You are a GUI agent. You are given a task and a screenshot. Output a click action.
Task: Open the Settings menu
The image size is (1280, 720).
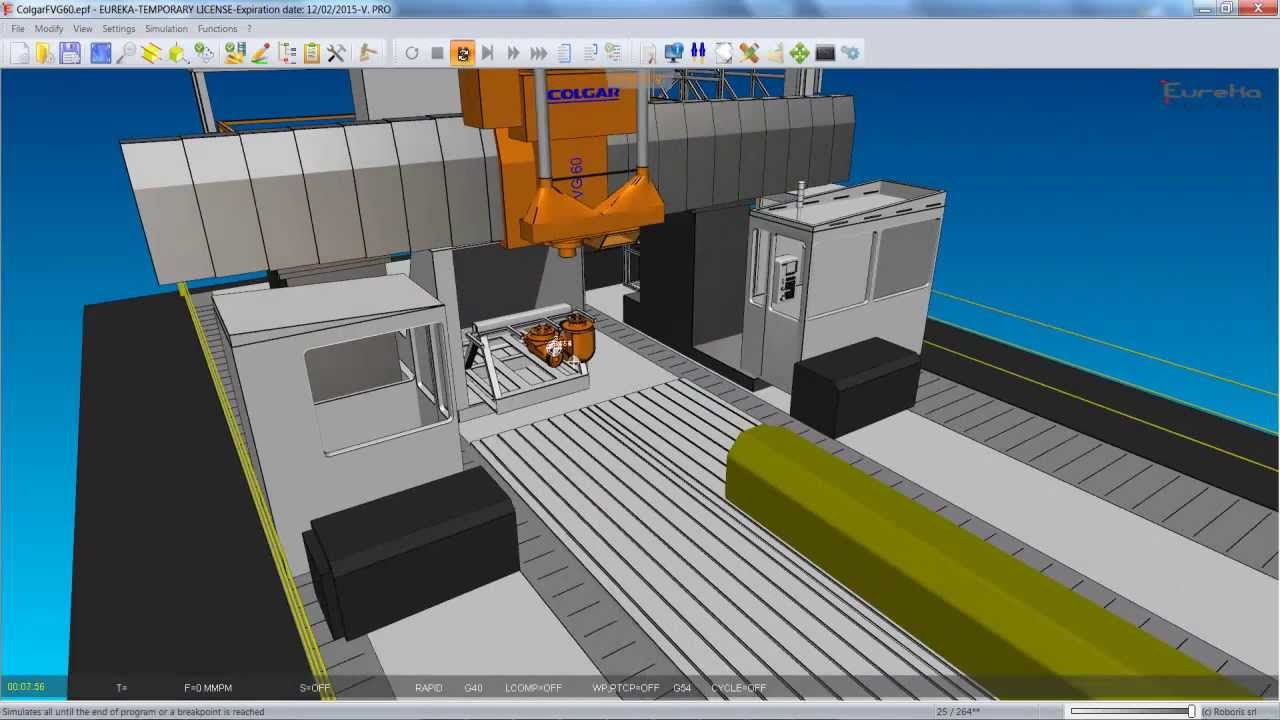(x=119, y=29)
